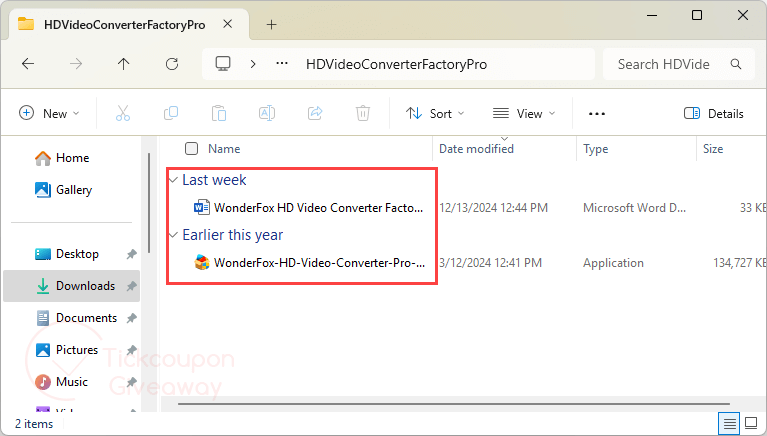Select WonderFox-HD-Video-Converter-Pro-... file

click(x=319, y=263)
